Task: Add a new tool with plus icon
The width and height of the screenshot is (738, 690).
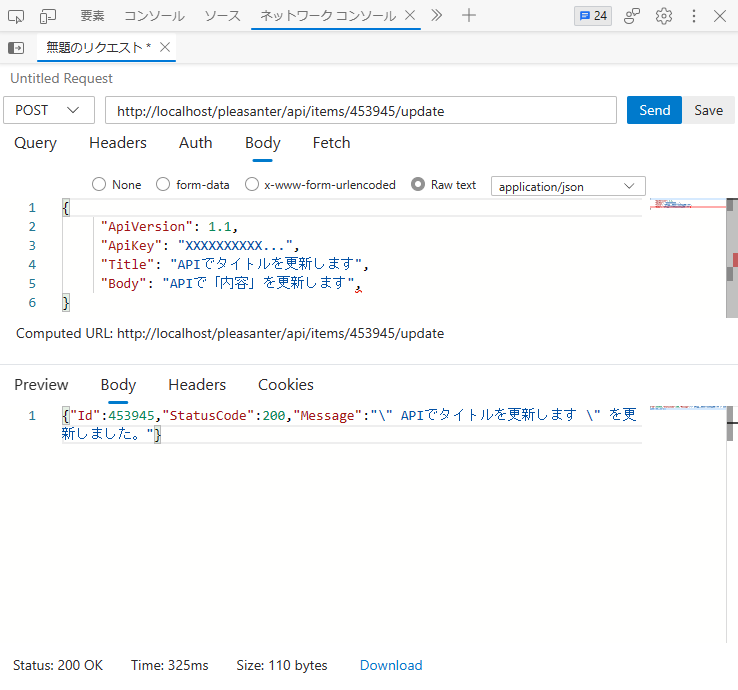Action: pyautogui.click(x=468, y=16)
